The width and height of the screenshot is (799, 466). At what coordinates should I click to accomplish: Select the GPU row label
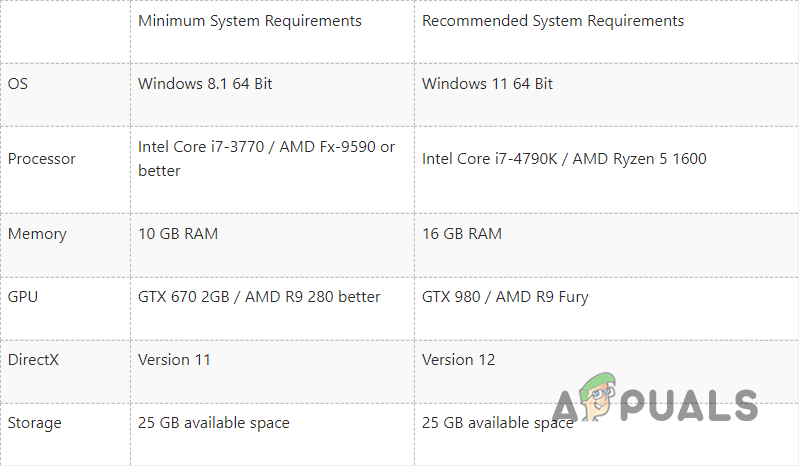[x=23, y=296]
